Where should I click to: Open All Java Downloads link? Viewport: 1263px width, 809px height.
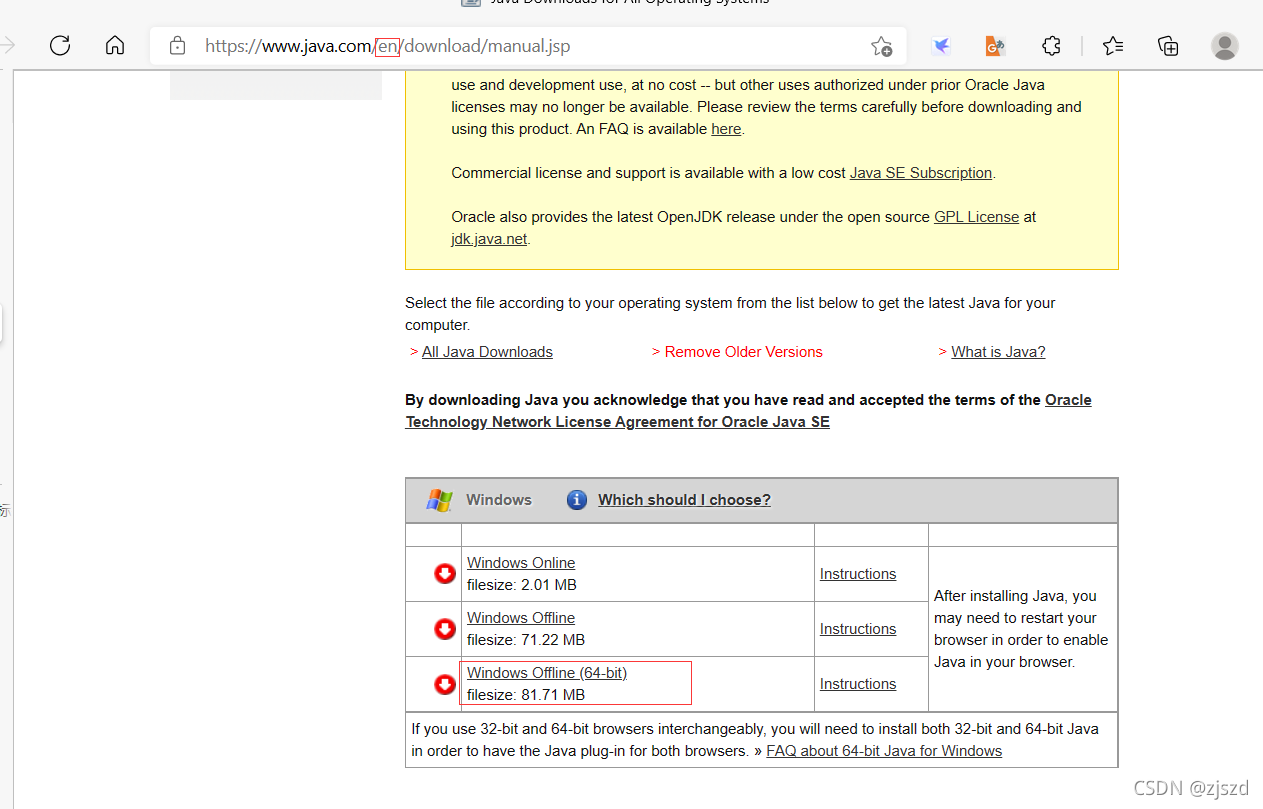(x=487, y=352)
